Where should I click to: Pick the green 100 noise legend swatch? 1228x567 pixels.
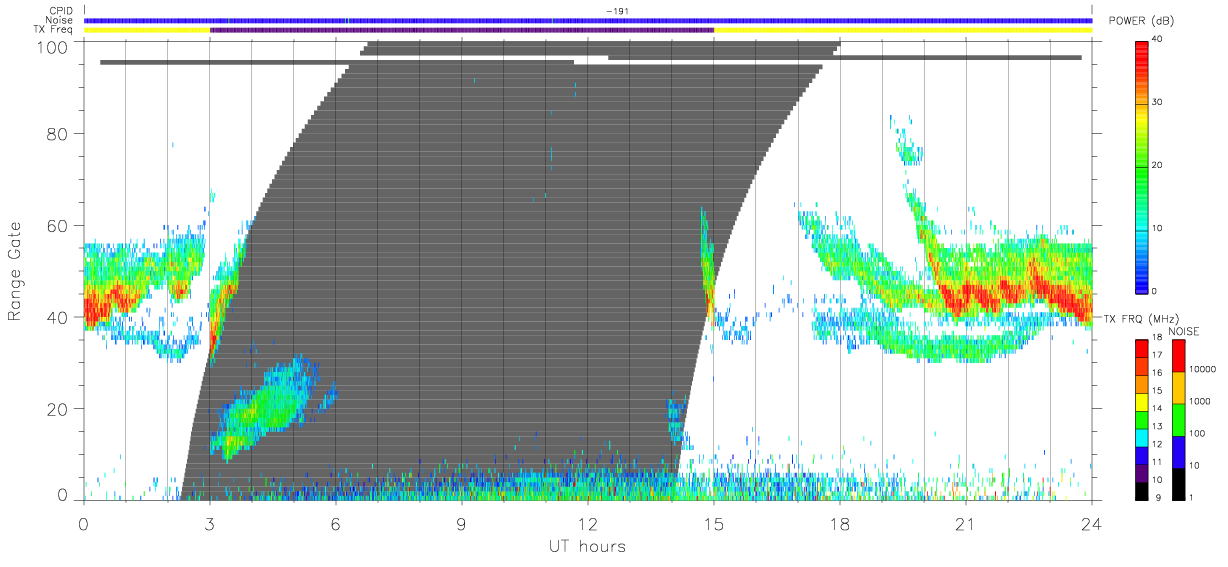click(x=1178, y=420)
